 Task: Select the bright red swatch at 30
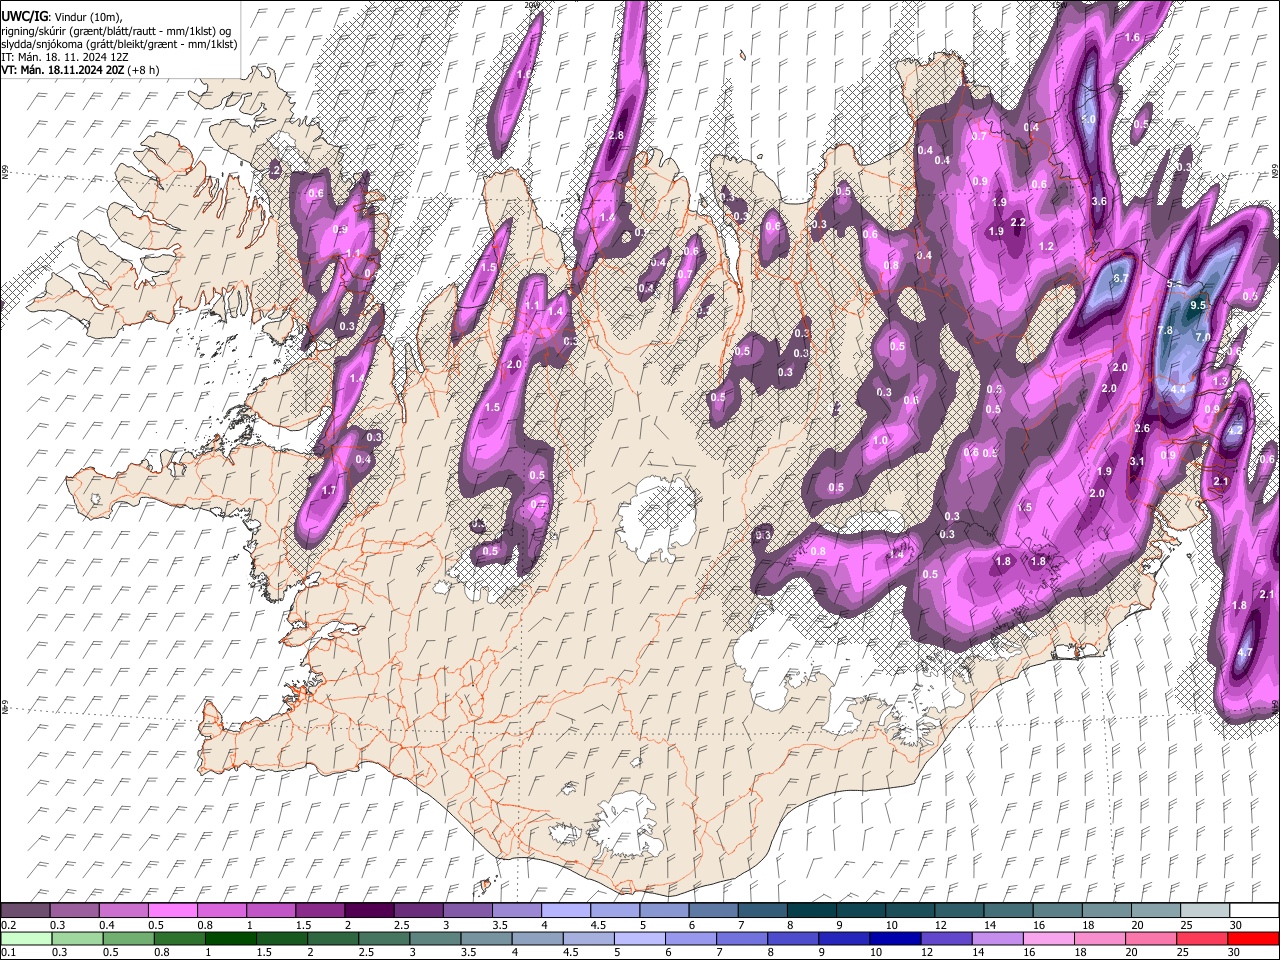pos(1253,939)
